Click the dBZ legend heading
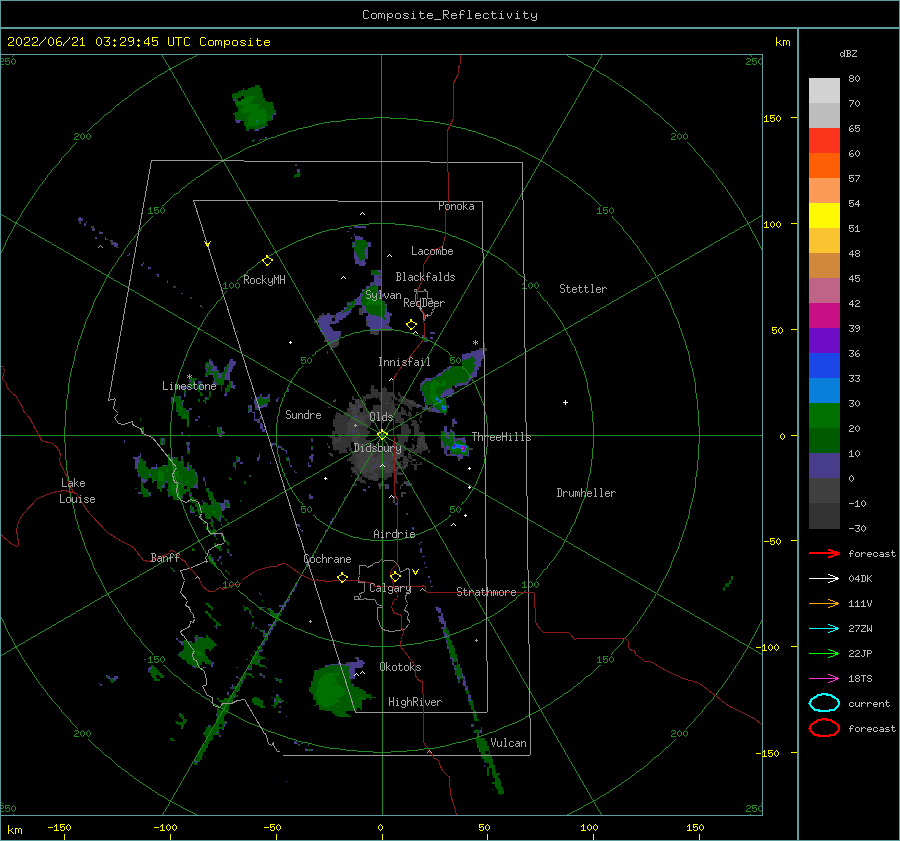This screenshot has height=841, width=900. click(848, 53)
